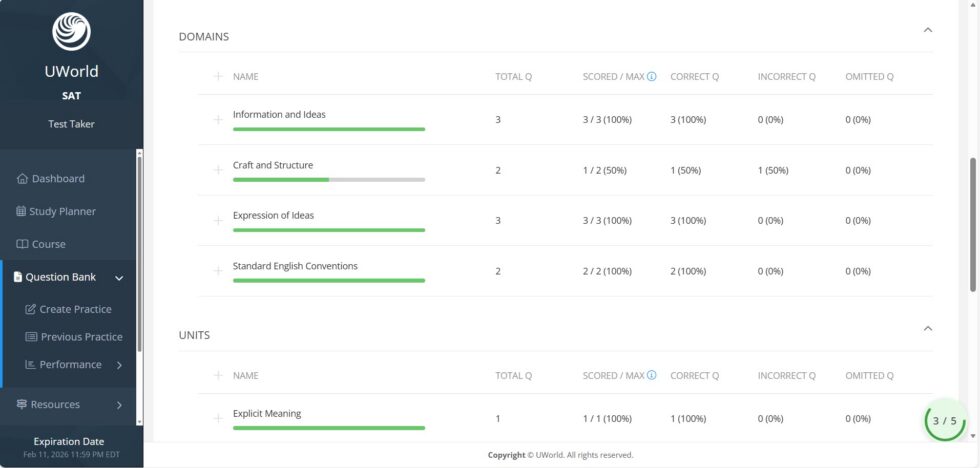Click the UWorld logo icon
Image resolution: width=980 pixels, height=468 pixels.
(71, 31)
